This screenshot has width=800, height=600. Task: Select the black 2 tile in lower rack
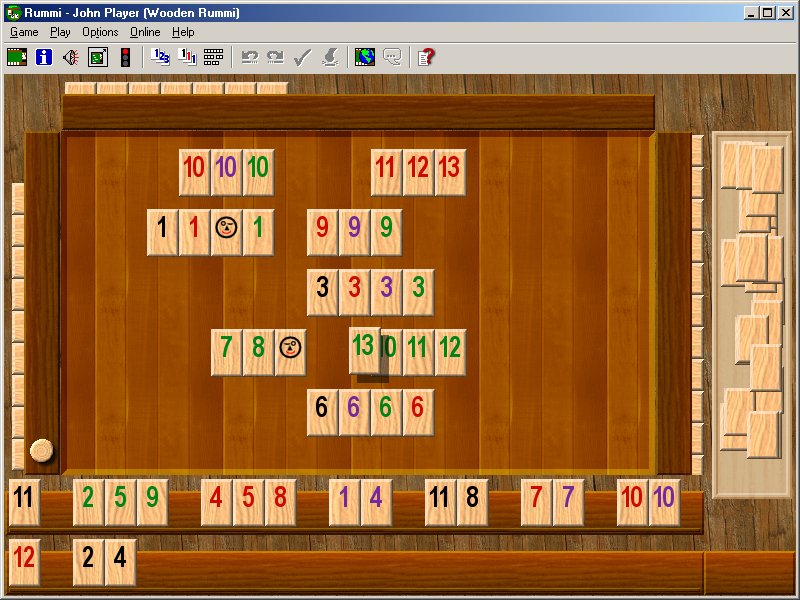(x=88, y=562)
